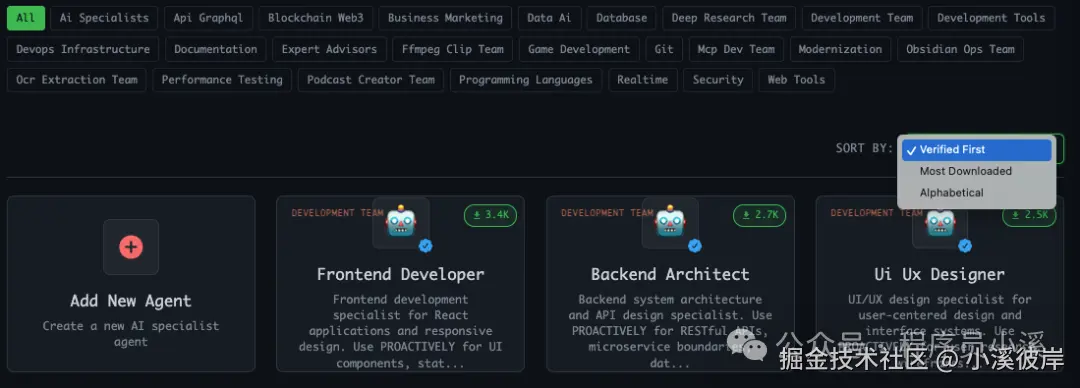Filter by Development Tools category
The width and height of the screenshot is (1080, 388).
tap(991, 18)
